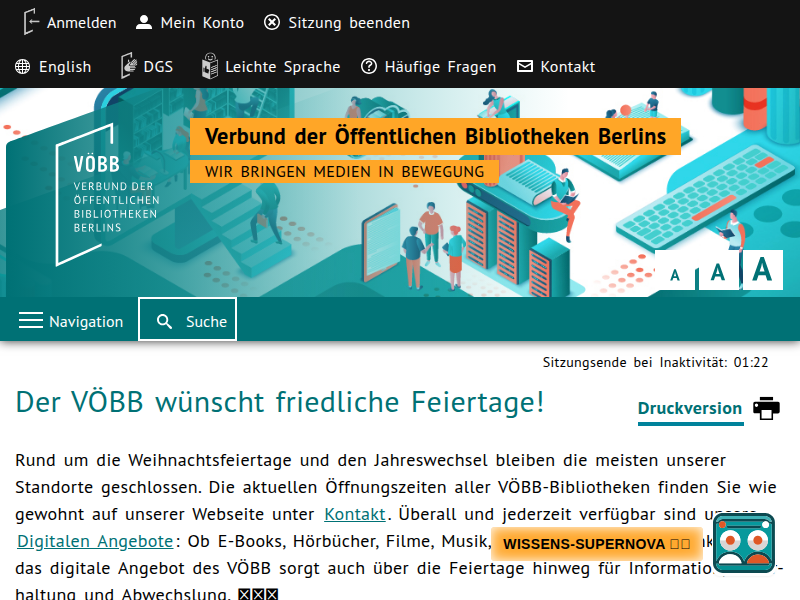Open DGS sign language page
The width and height of the screenshot is (800, 600).
pos(146,67)
